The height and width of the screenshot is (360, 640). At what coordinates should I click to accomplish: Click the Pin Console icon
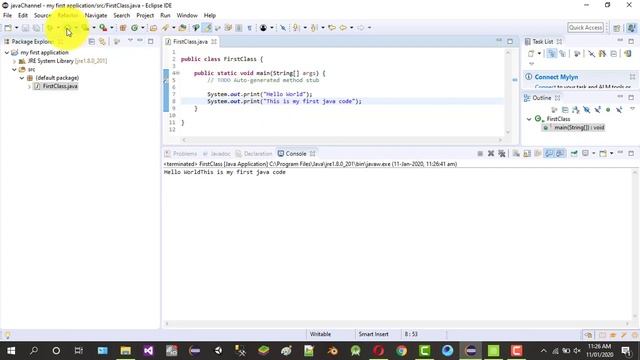pyautogui.click(x=574, y=153)
